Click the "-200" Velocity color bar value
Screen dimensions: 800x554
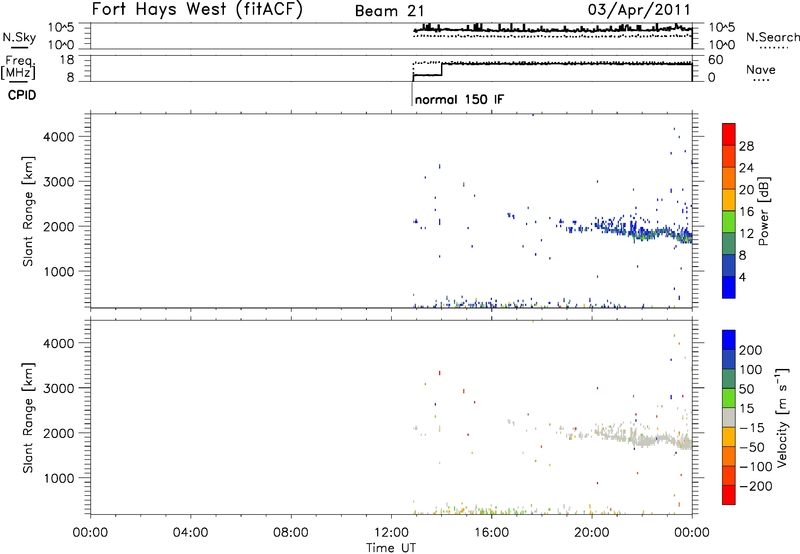756,486
